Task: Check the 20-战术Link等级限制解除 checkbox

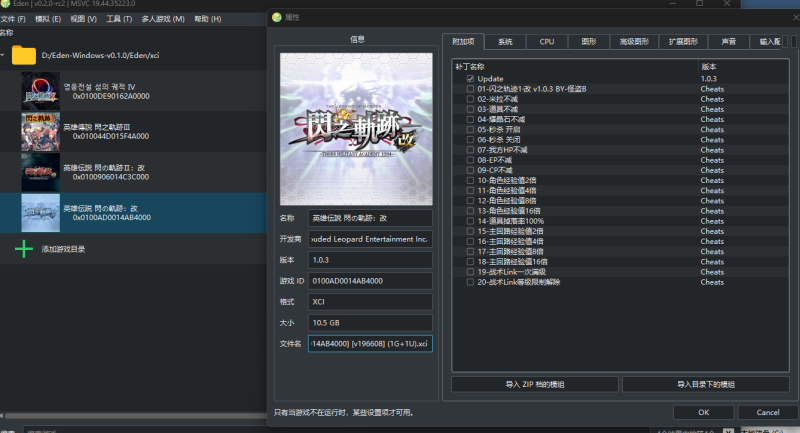Action: pos(470,282)
